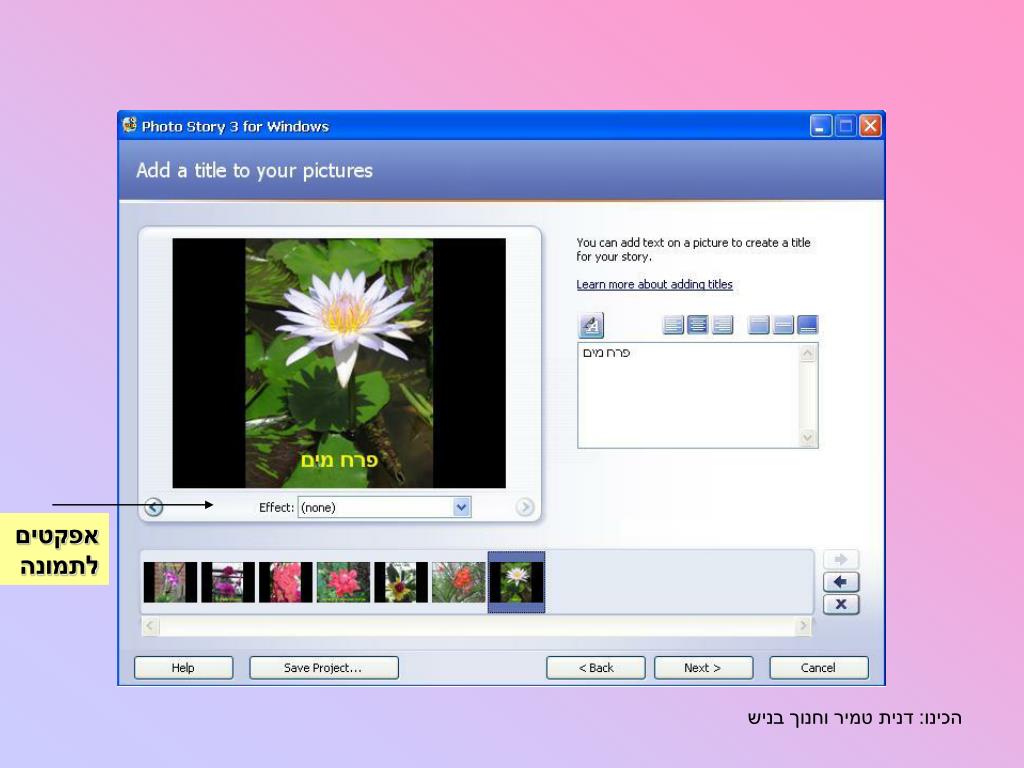Viewport: 1024px width, 768px height.
Task: Go Back to the previous step
Action: [x=596, y=667]
